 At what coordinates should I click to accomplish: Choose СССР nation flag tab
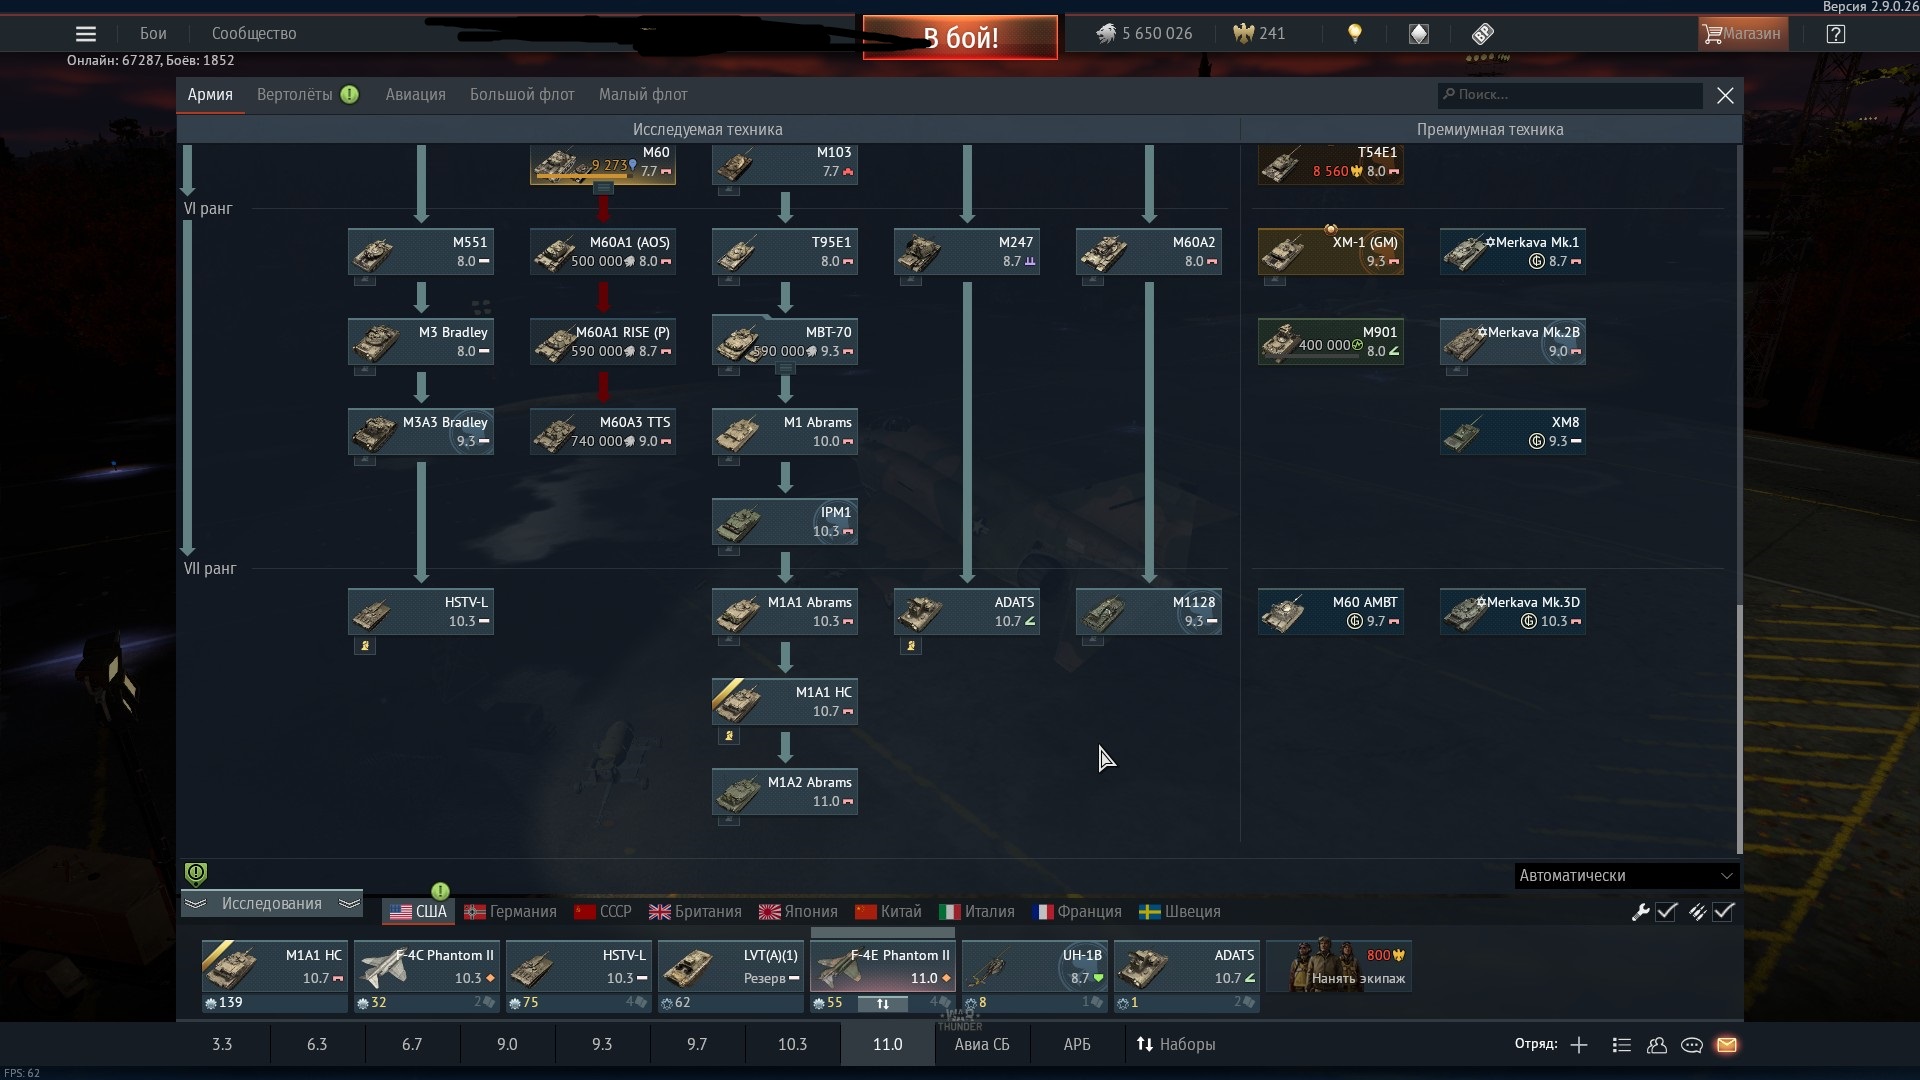click(603, 912)
